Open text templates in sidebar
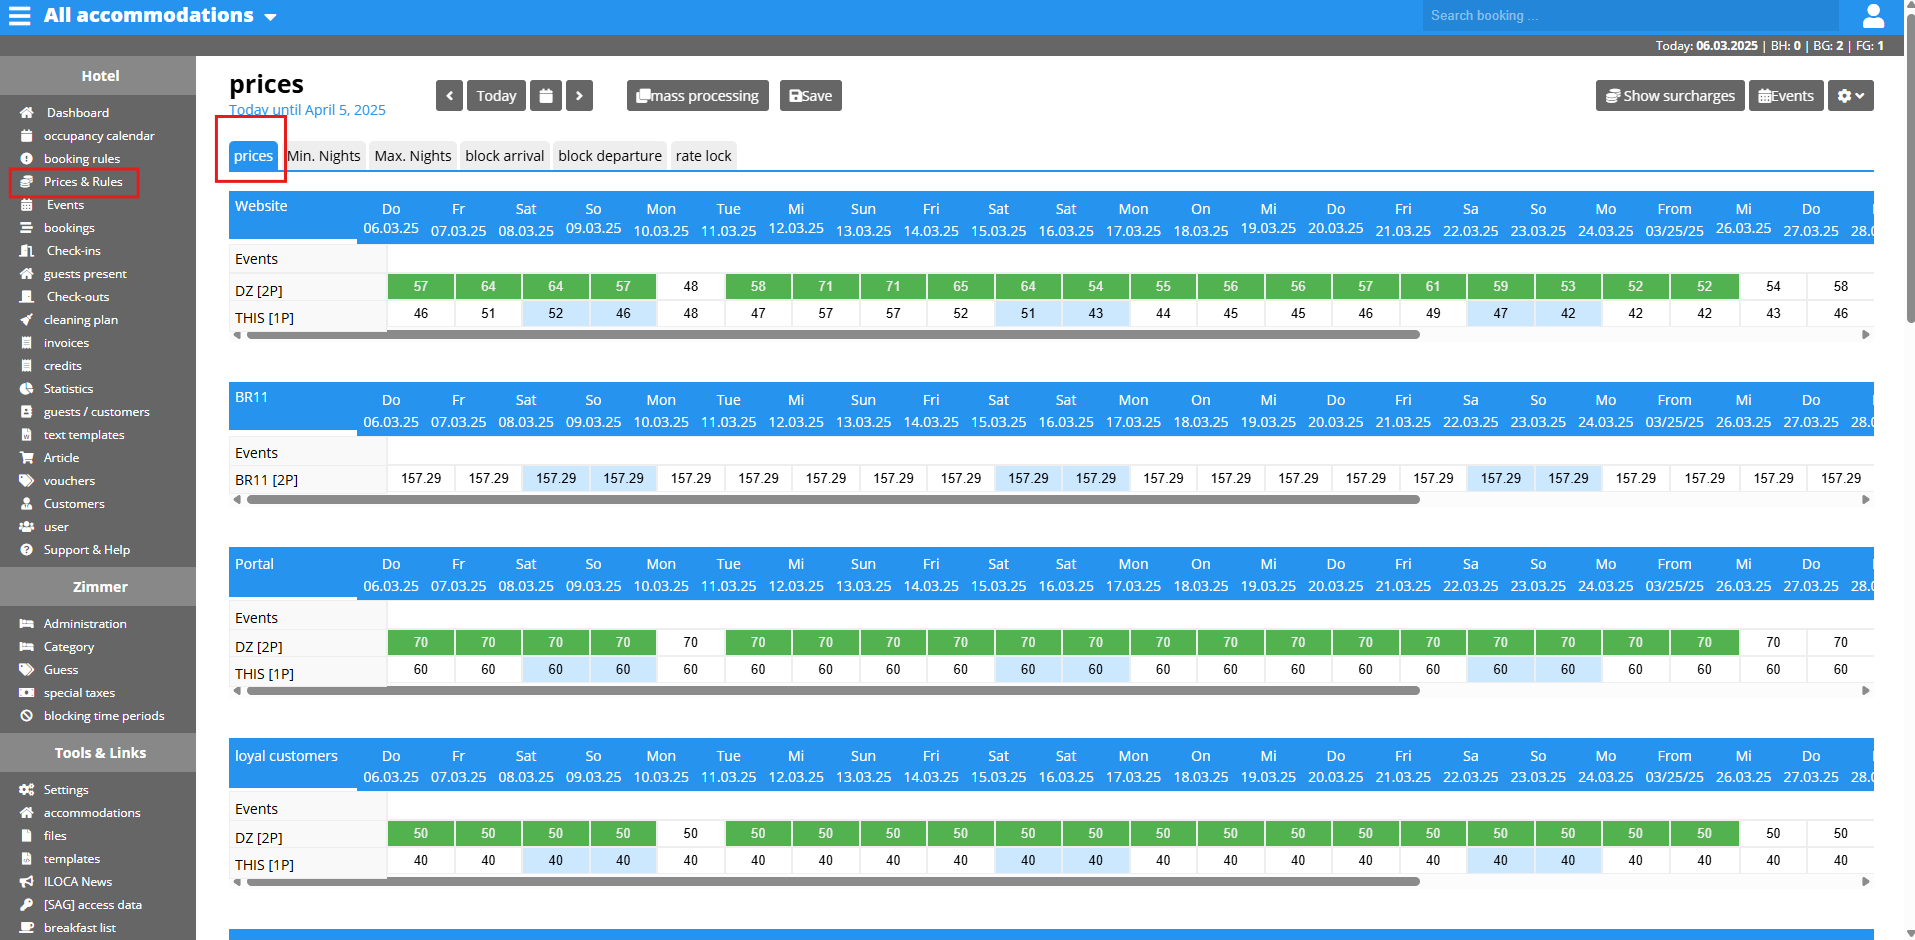Image resolution: width=1915 pixels, height=940 pixels. coord(84,435)
